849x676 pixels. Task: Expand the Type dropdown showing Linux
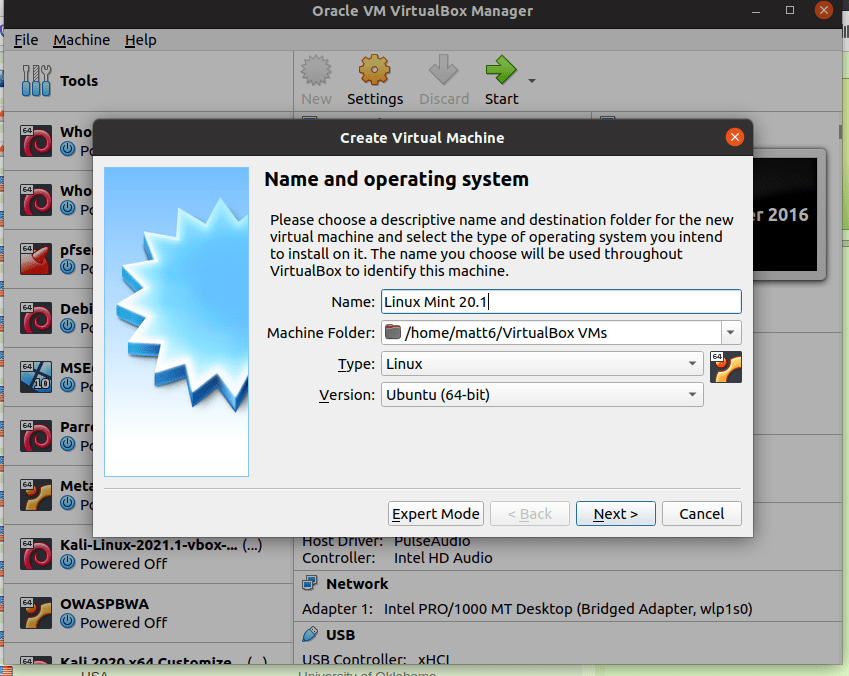(541, 364)
